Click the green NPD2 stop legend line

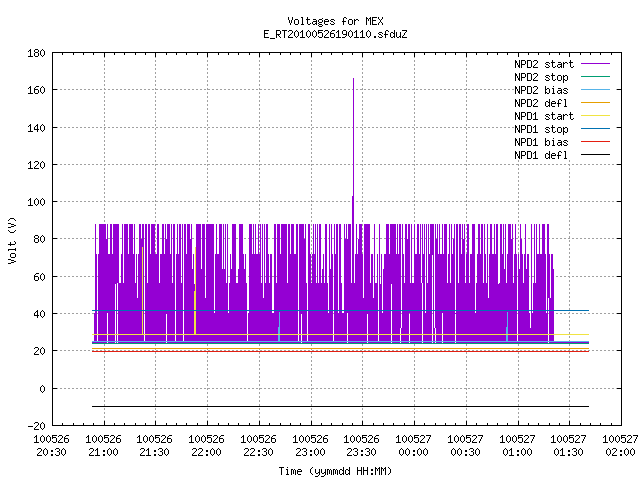pyautogui.click(x=596, y=77)
